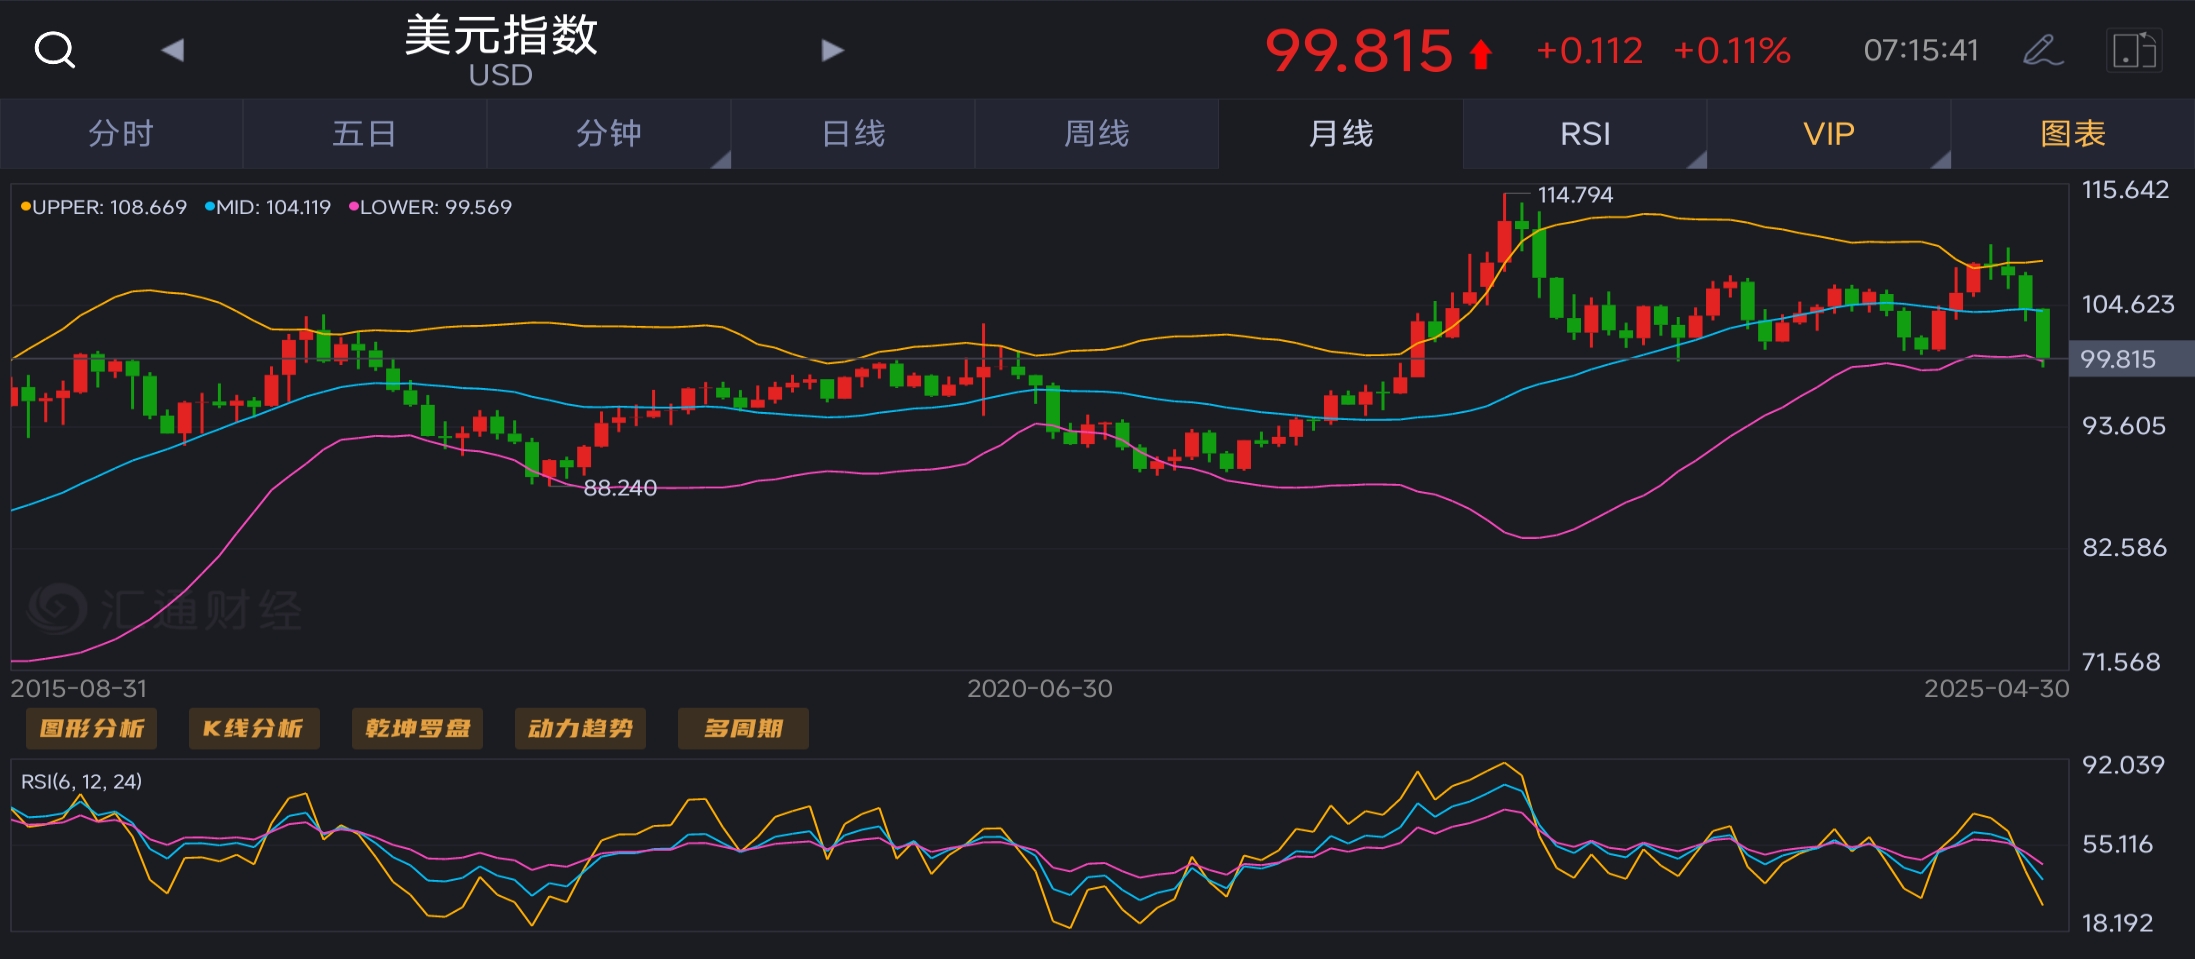Image resolution: width=2195 pixels, height=959 pixels.
Task: Launch the 乾坤罗盘 tool
Action: 417,728
